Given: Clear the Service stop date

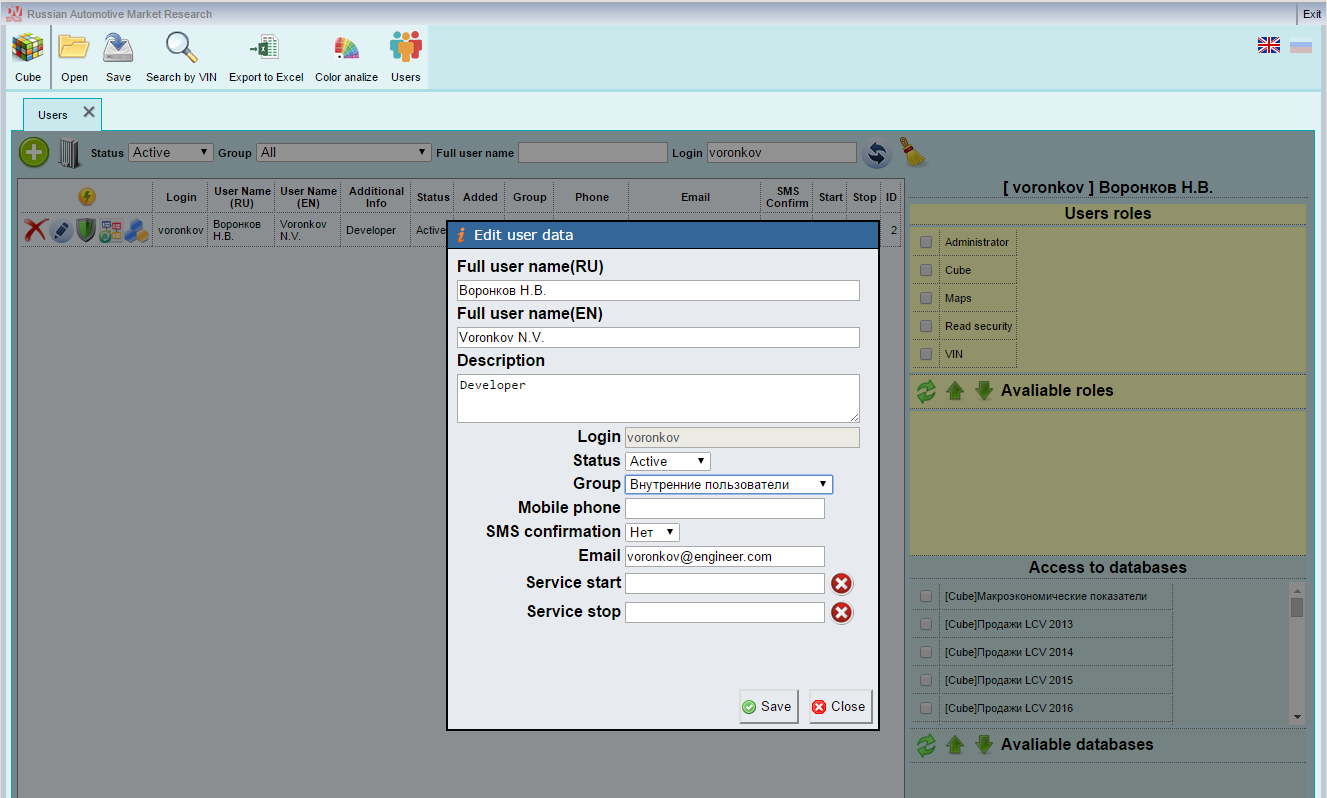Looking at the screenshot, I should [x=842, y=612].
